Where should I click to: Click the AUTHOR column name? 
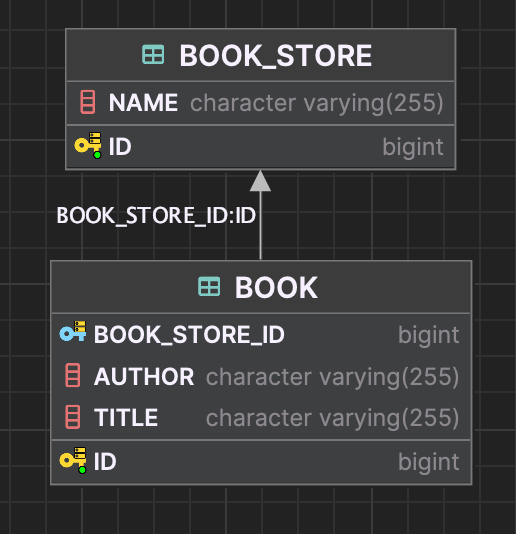point(144,377)
